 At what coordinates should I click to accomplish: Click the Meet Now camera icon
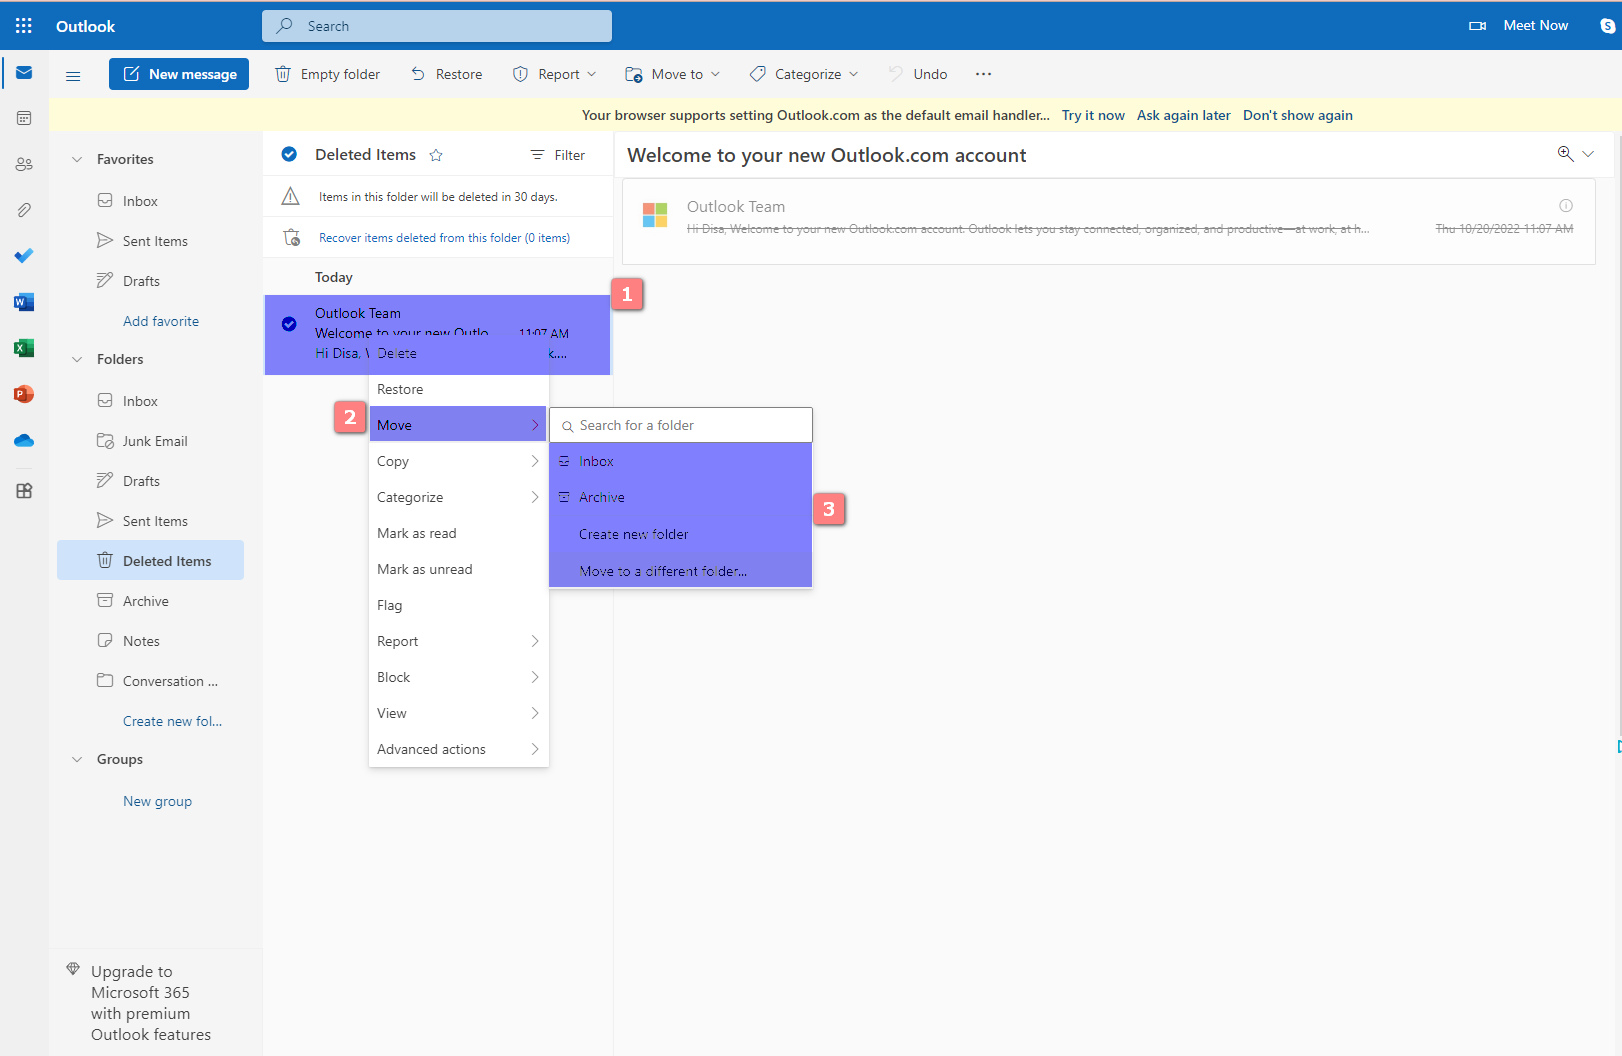click(x=1477, y=26)
